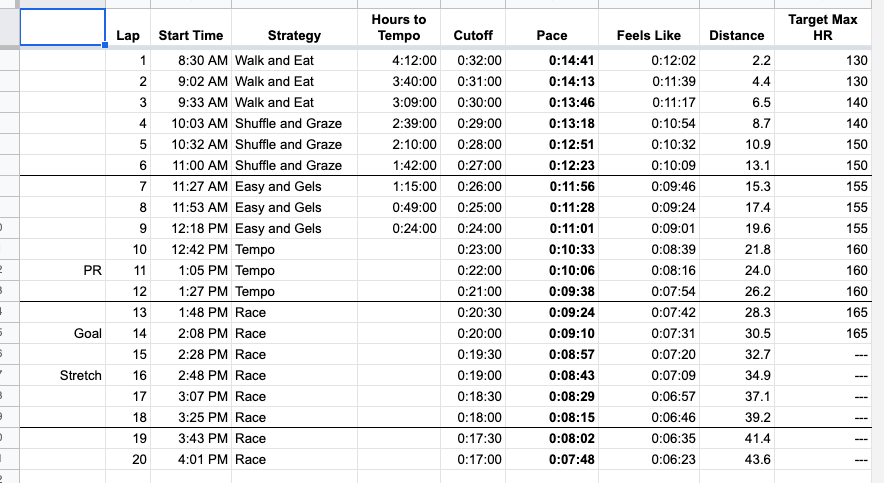The height and width of the screenshot is (483, 884).
Task: Select the "Stretch" label cell
Action: coord(62,375)
